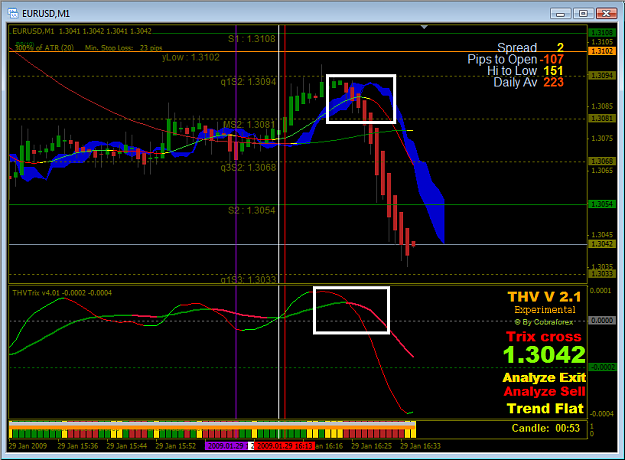625x460 pixels.
Task: Click the 1.3068 price axis tag
Action: coord(601,161)
